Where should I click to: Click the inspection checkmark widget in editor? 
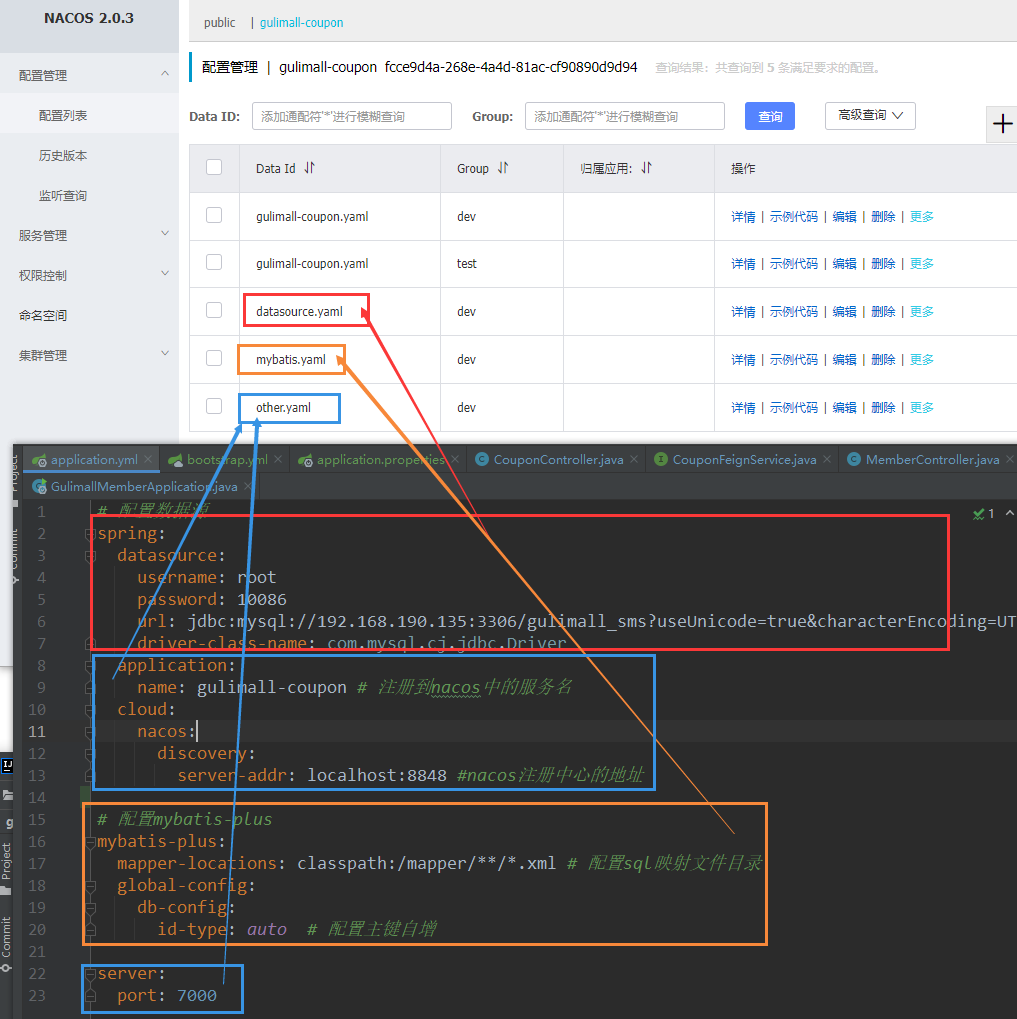click(x=984, y=514)
